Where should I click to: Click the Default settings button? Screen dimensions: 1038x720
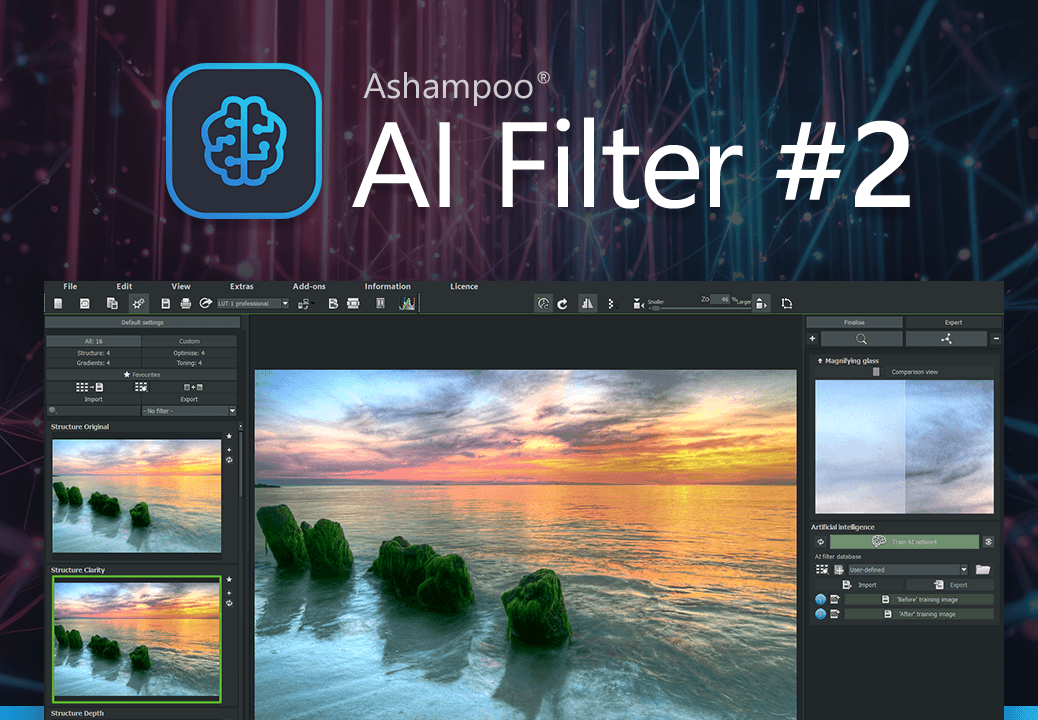(142, 322)
